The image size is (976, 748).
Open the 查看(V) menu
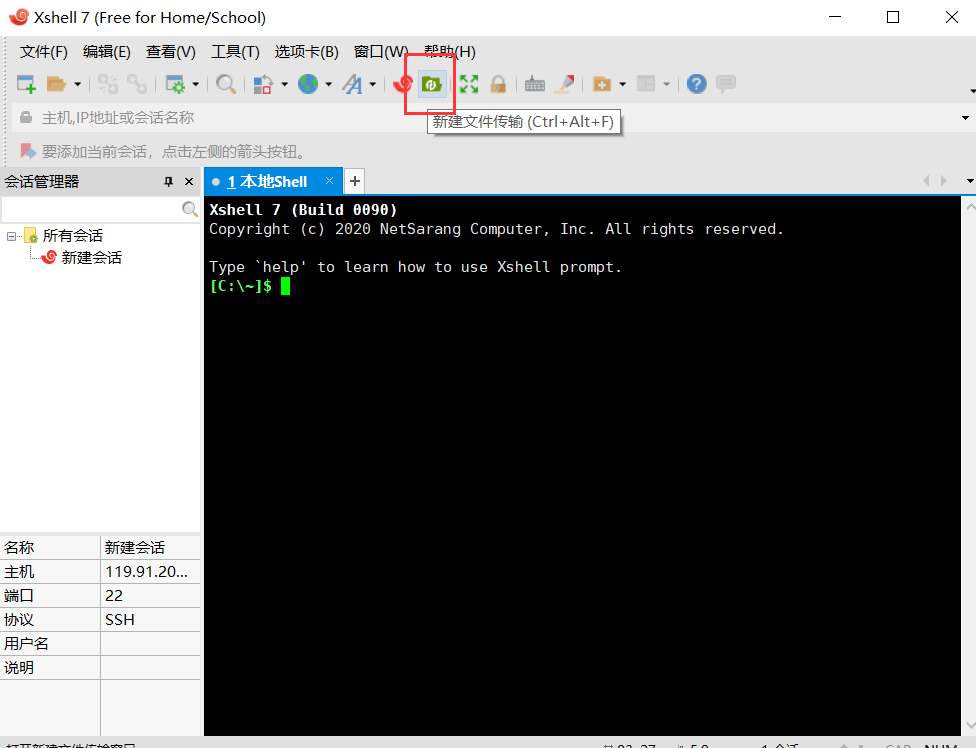[171, 52]
